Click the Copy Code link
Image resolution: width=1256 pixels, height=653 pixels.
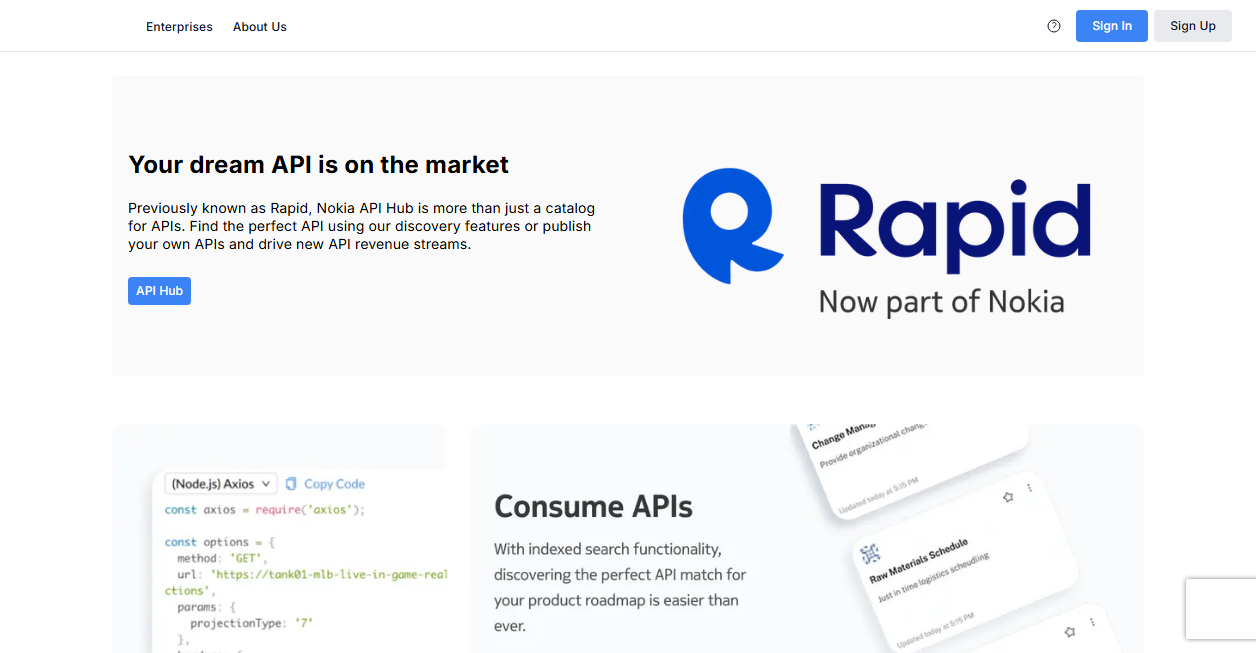click(x=334, y=484)
